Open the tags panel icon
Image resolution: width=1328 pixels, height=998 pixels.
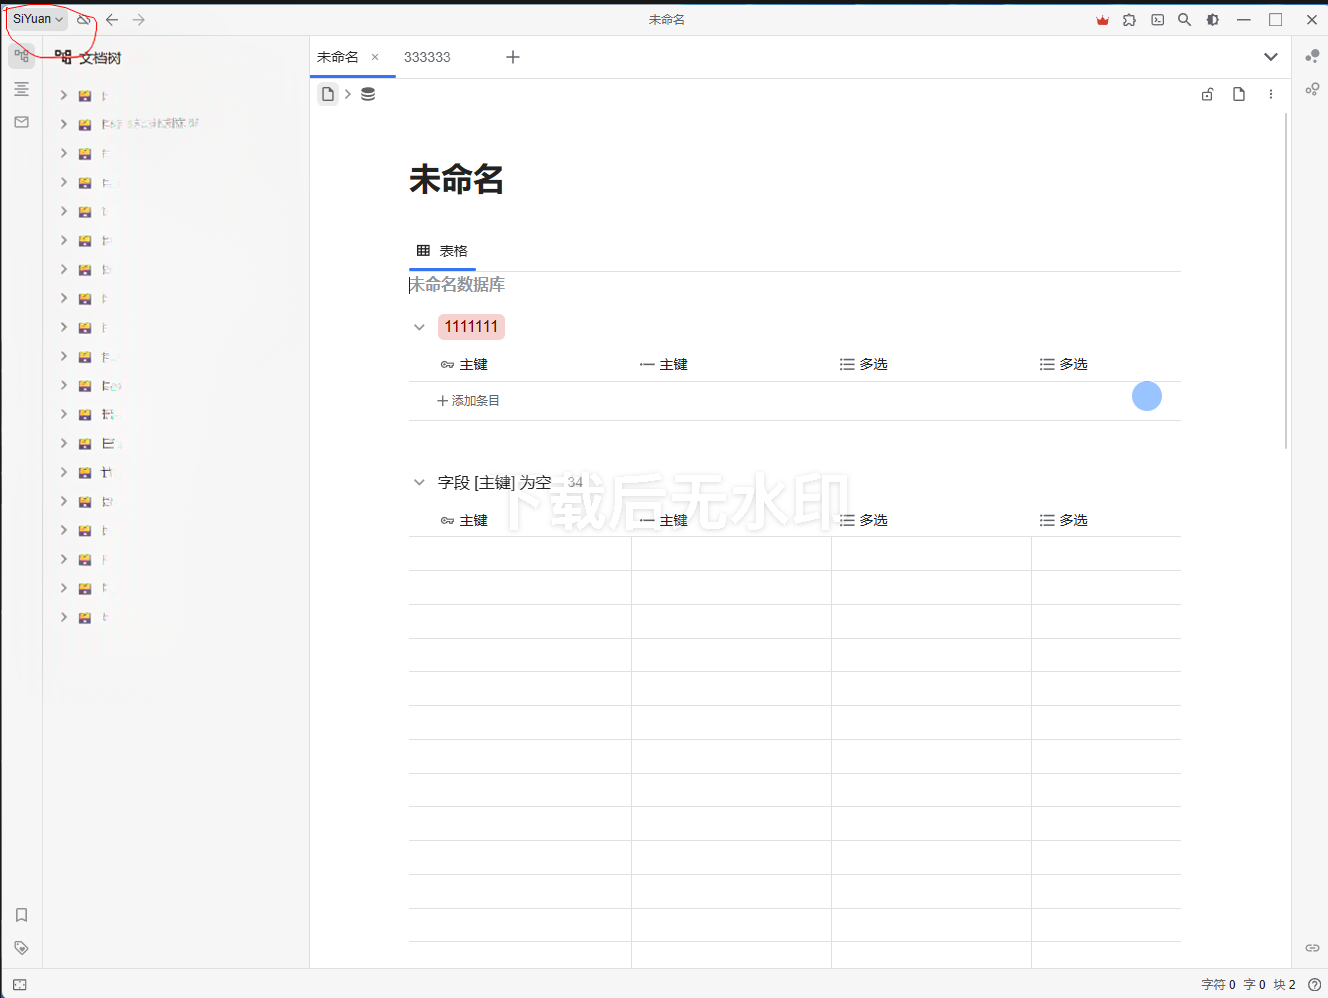21,948
